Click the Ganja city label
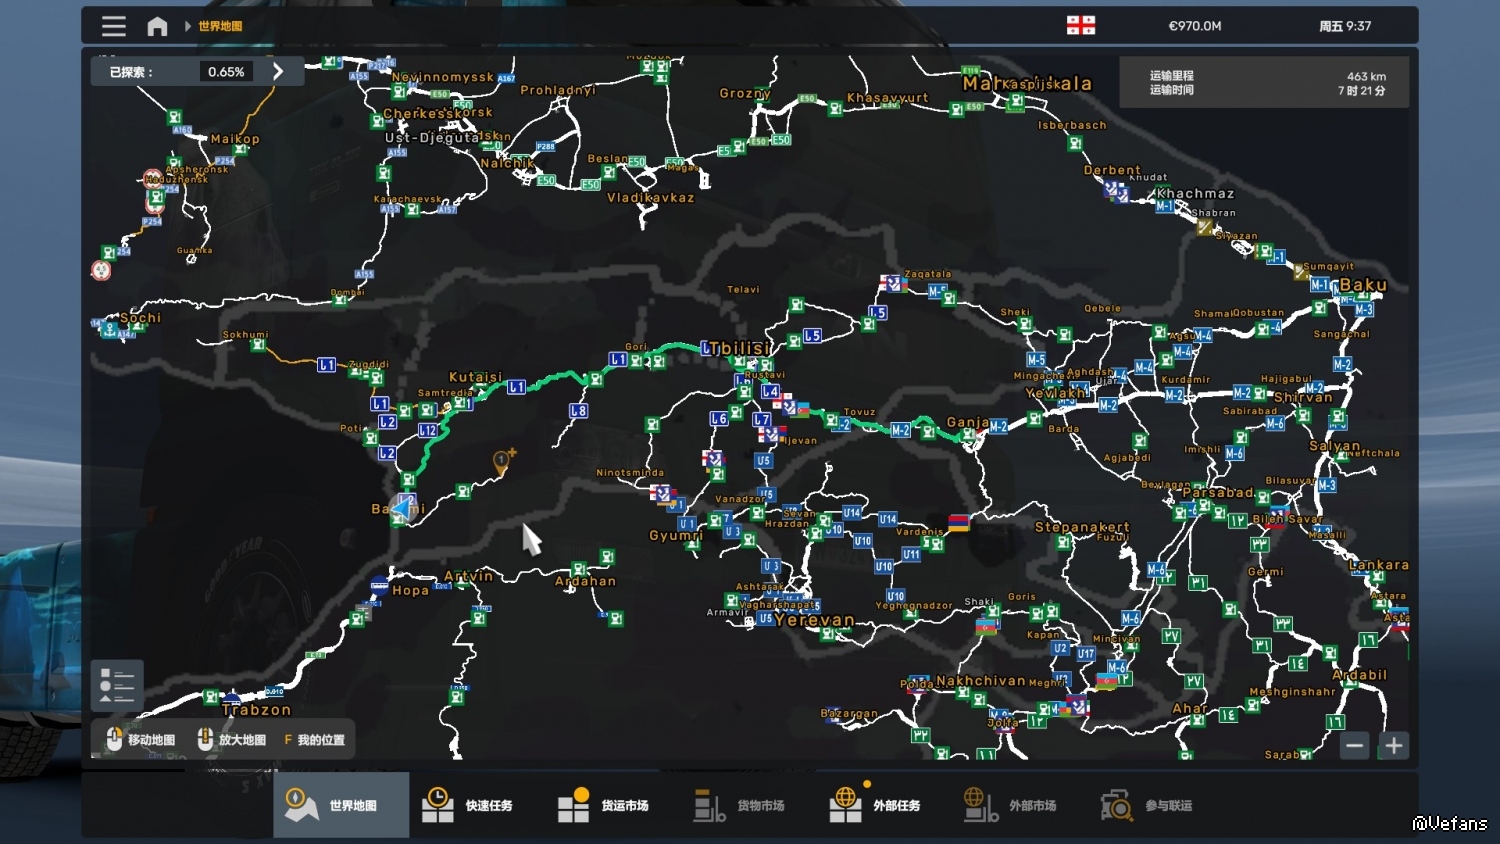 [x=968, y=422]
